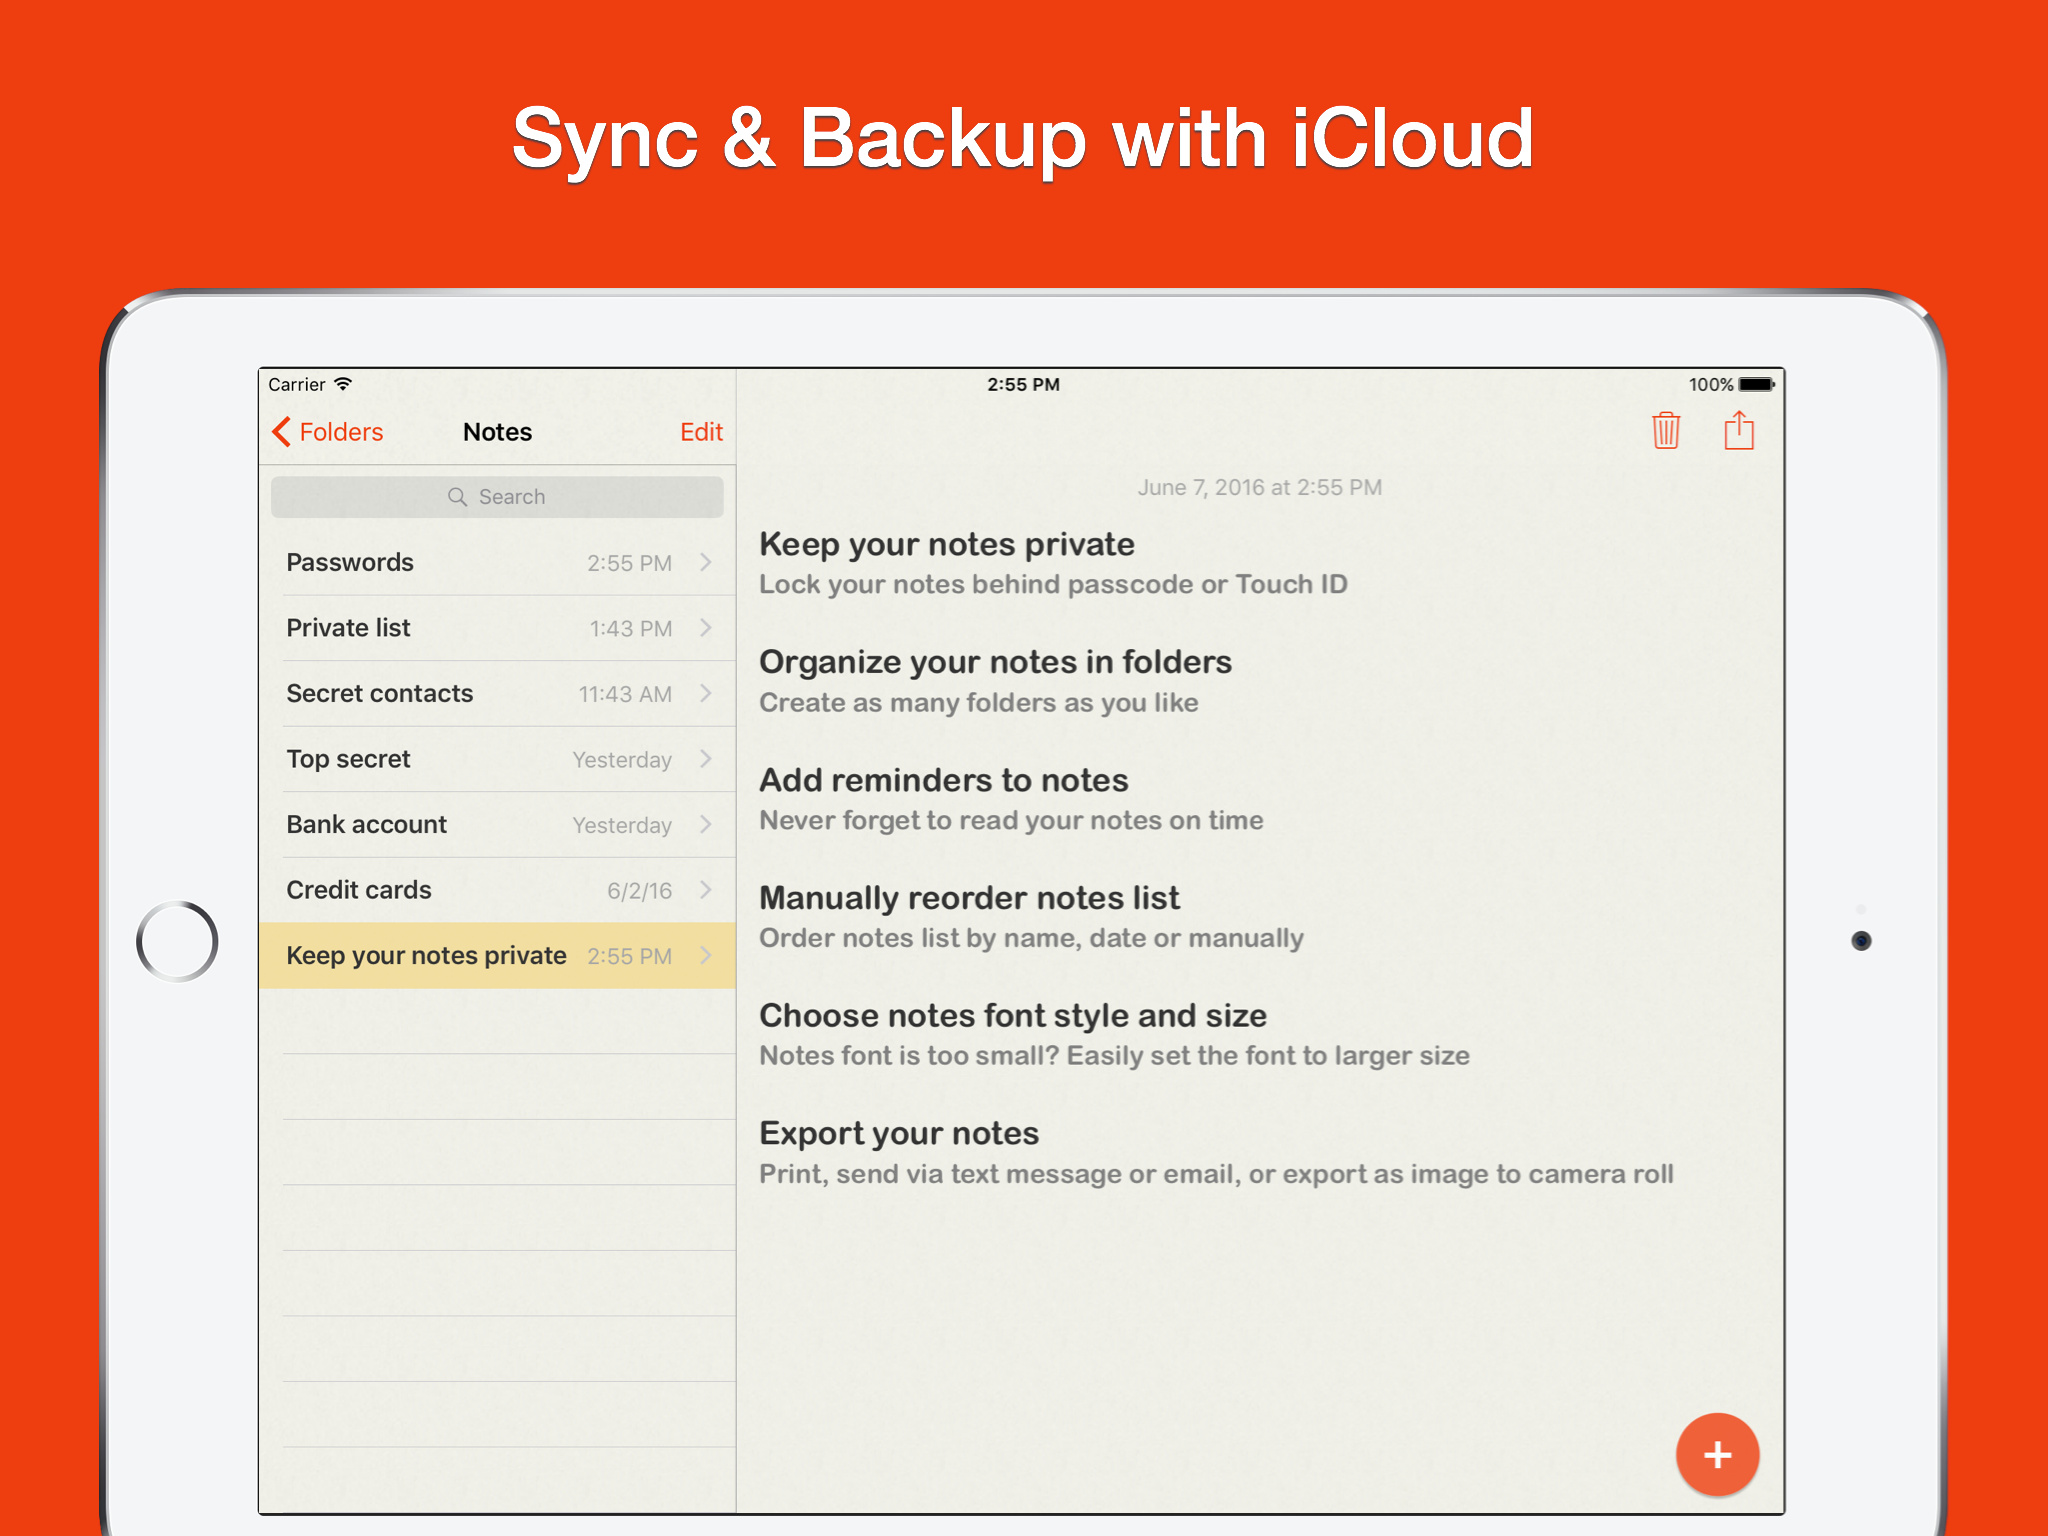
Task: Go back to Folders
Action: pos(341,432)
